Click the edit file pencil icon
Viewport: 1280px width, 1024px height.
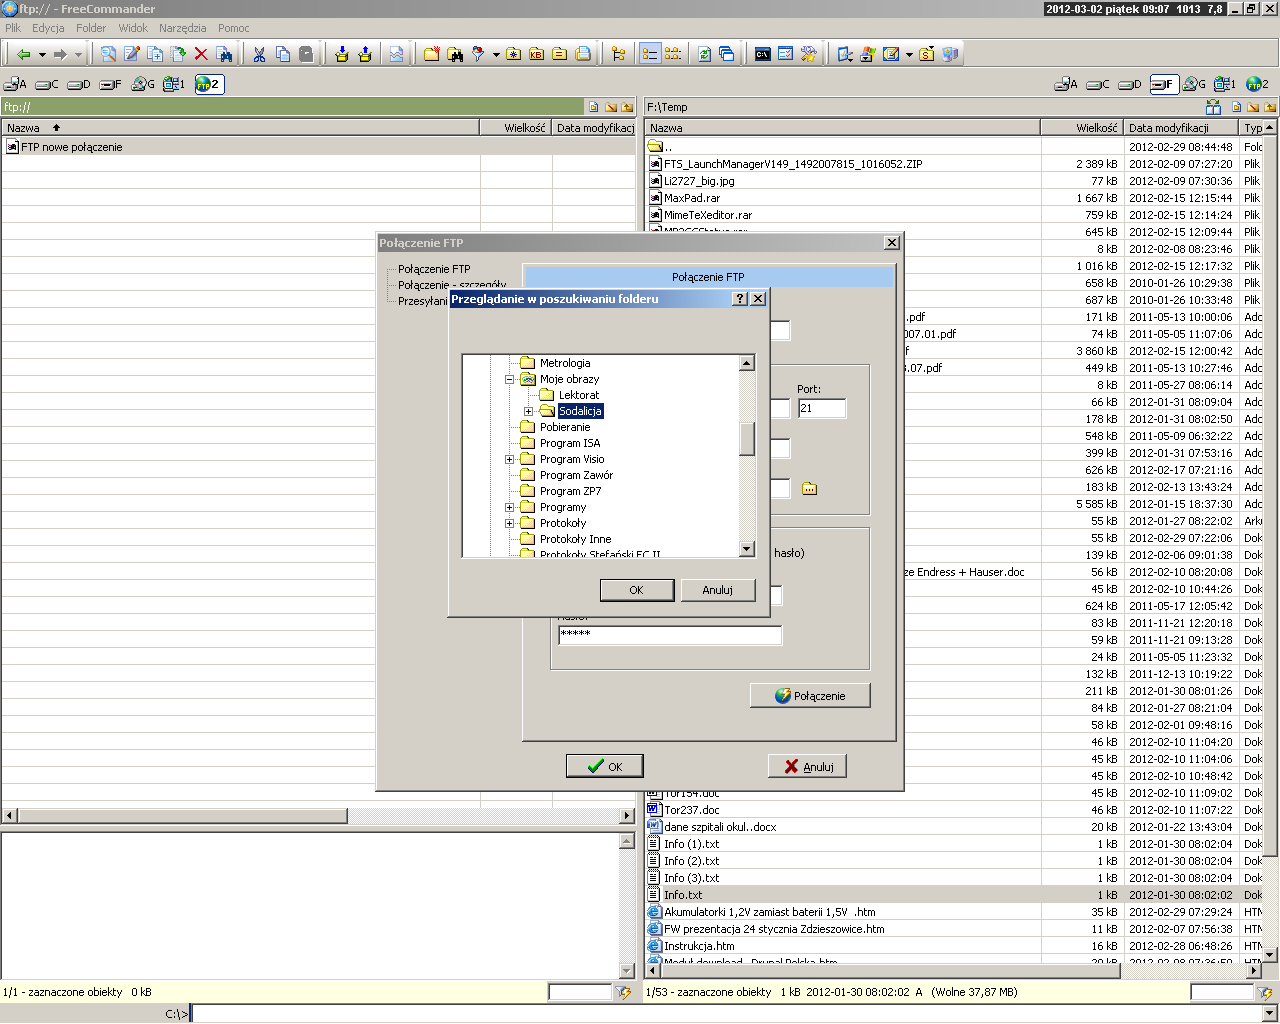[132, 54]
